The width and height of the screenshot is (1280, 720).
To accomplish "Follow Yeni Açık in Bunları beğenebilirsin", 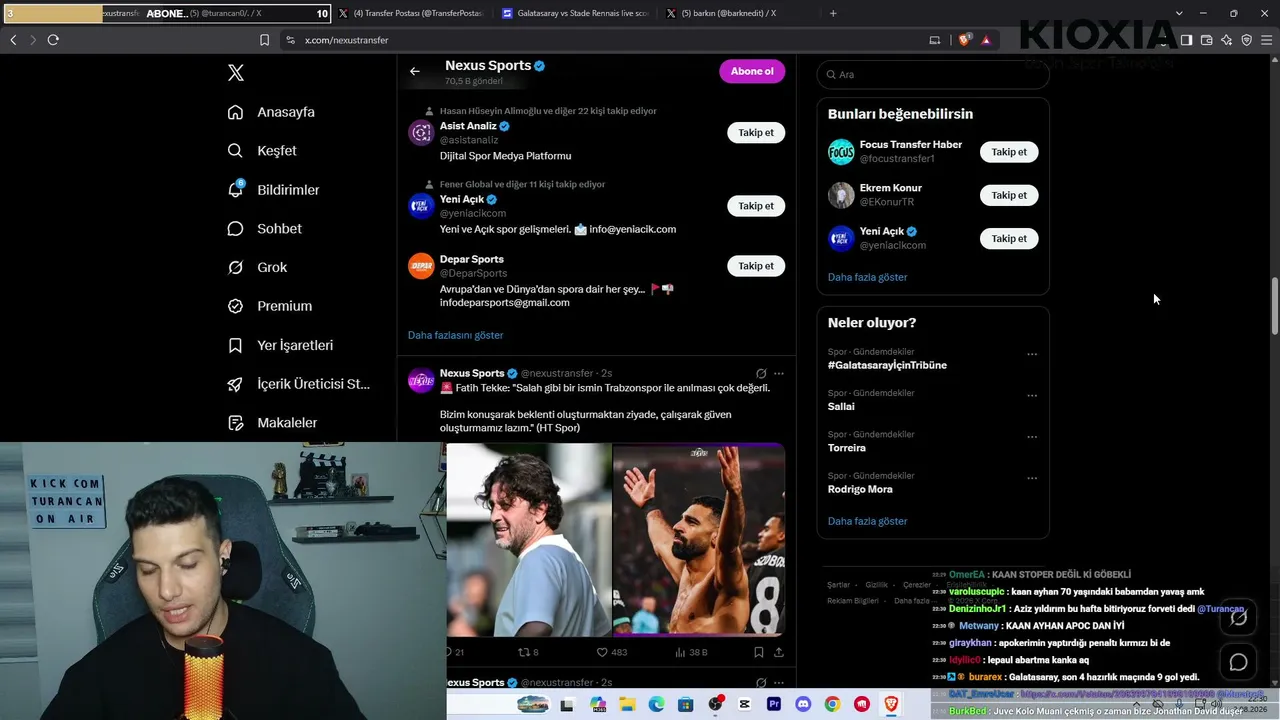I will pyautogui.click(x=1009, y=238).
